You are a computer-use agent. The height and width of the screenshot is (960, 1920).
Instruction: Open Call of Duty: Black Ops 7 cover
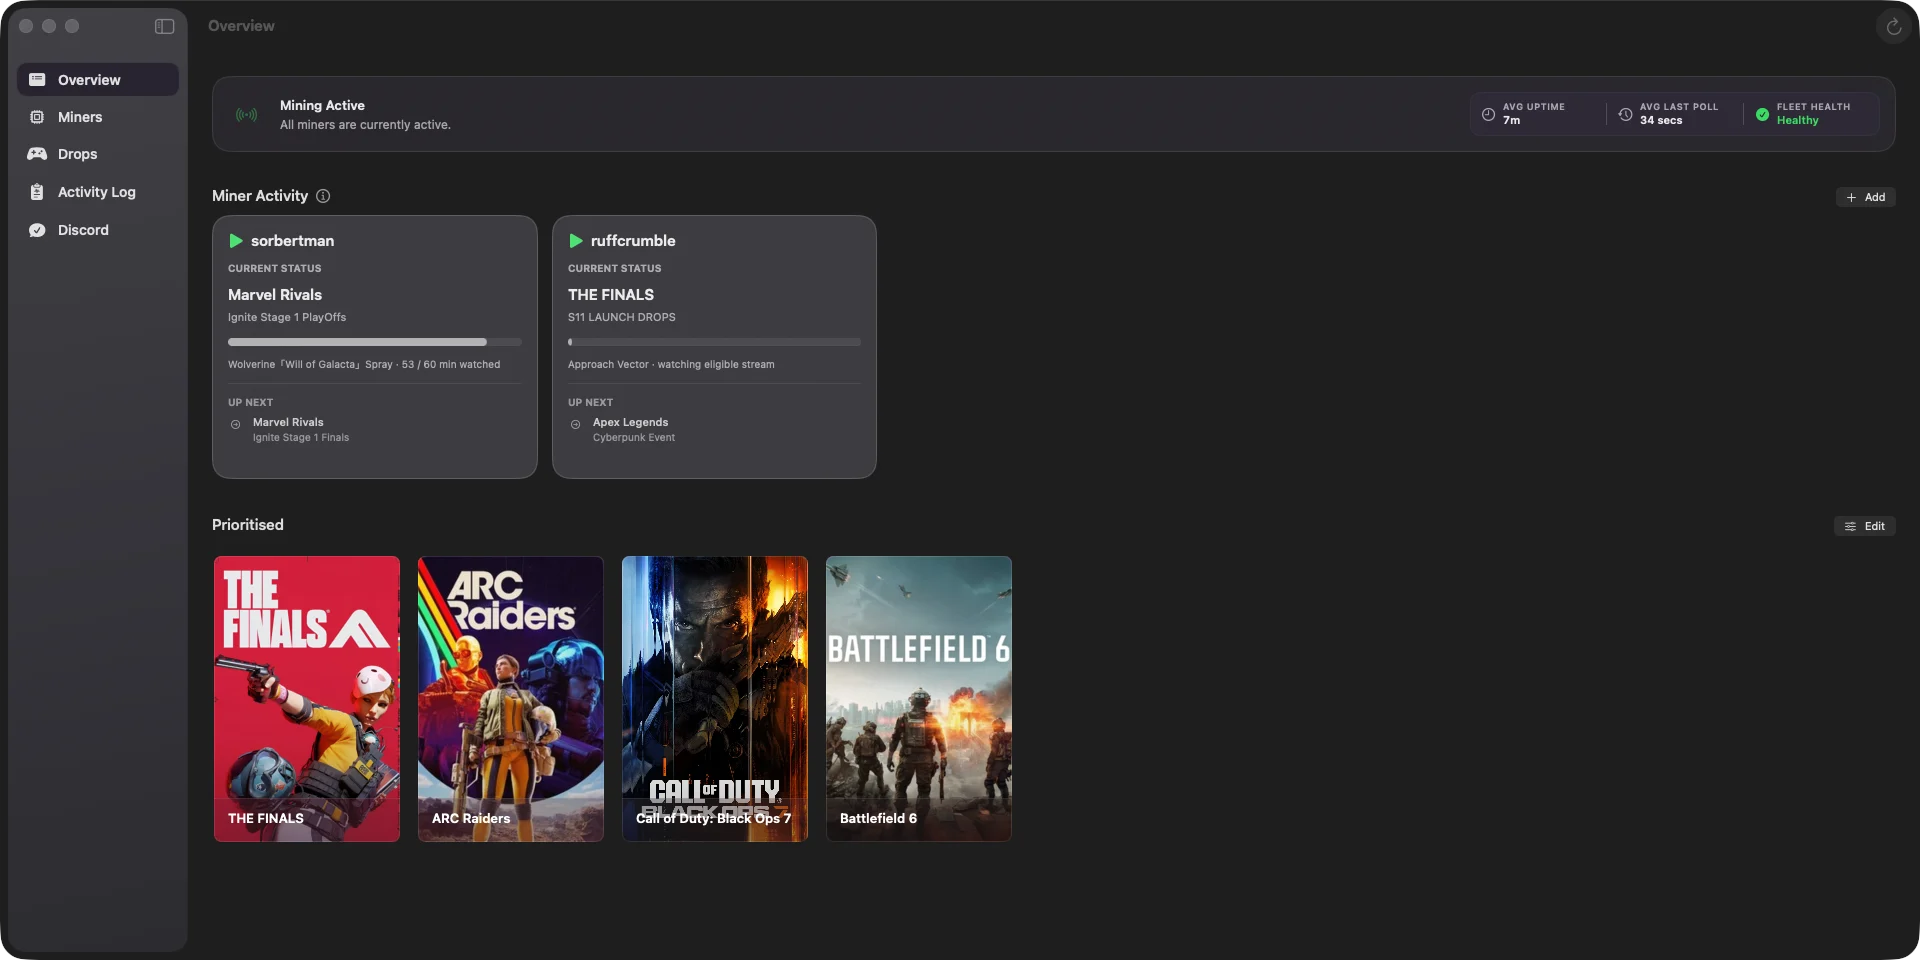coord(715,699)
